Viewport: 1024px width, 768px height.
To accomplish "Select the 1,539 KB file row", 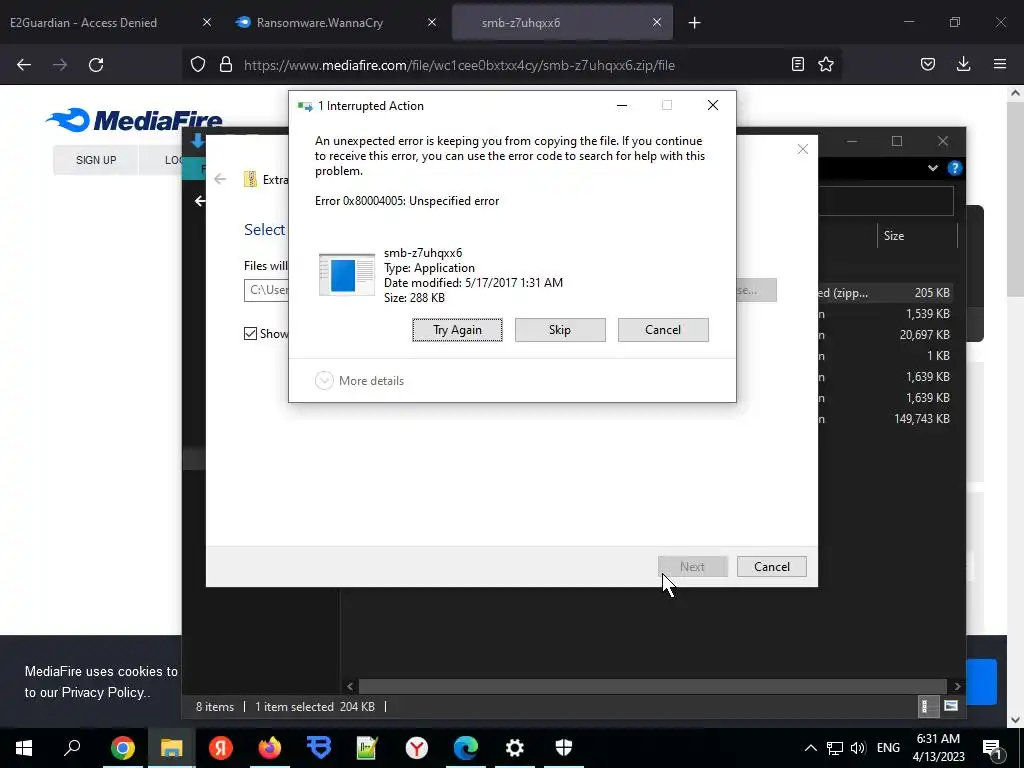I will 885,314.
